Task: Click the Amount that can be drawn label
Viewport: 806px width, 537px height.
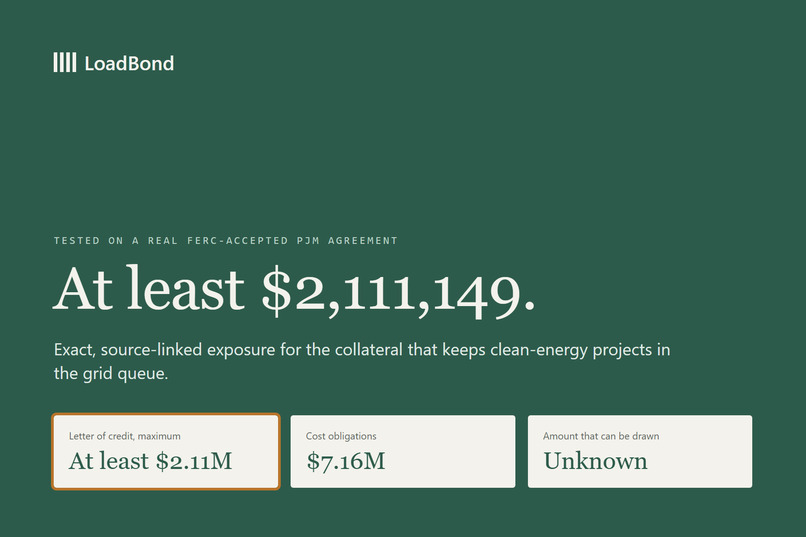Action: [x=601, y=436]
